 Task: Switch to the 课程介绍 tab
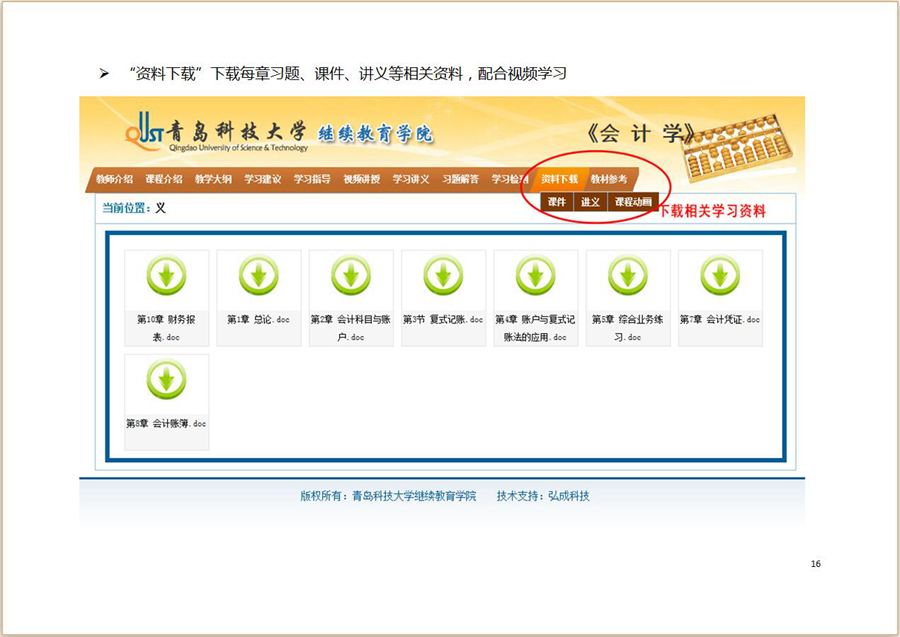click(164, 179)
